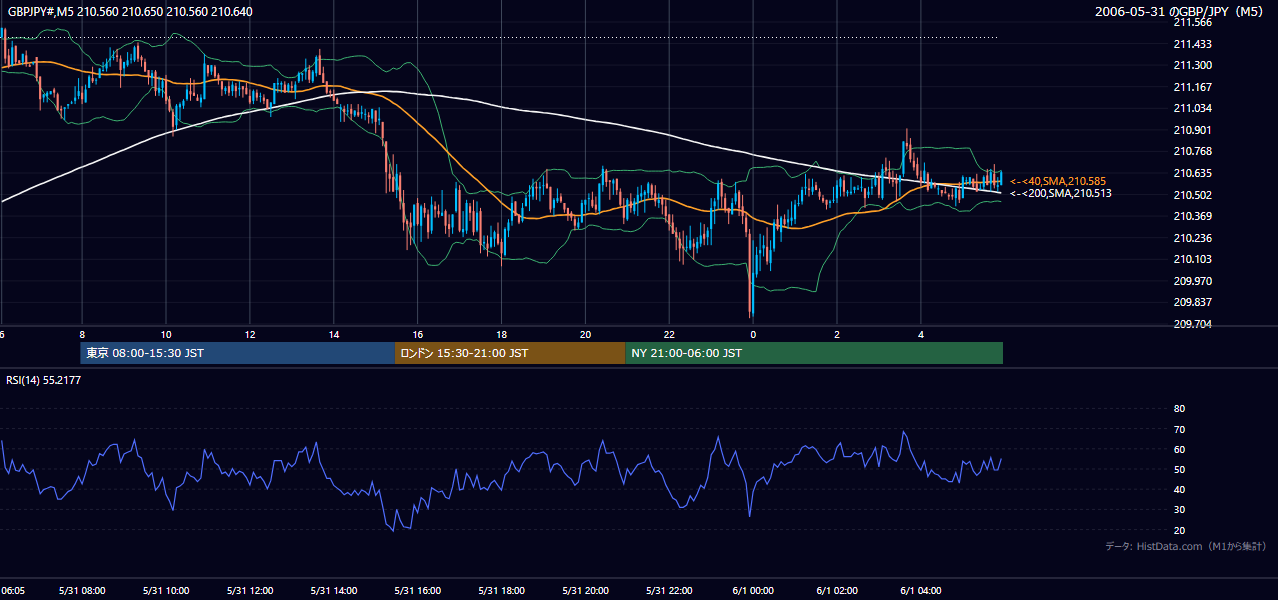This screenshot has height=600, width=1278.
Task: Click the 6/1 02:00 date label
Action: coord(837,591)
